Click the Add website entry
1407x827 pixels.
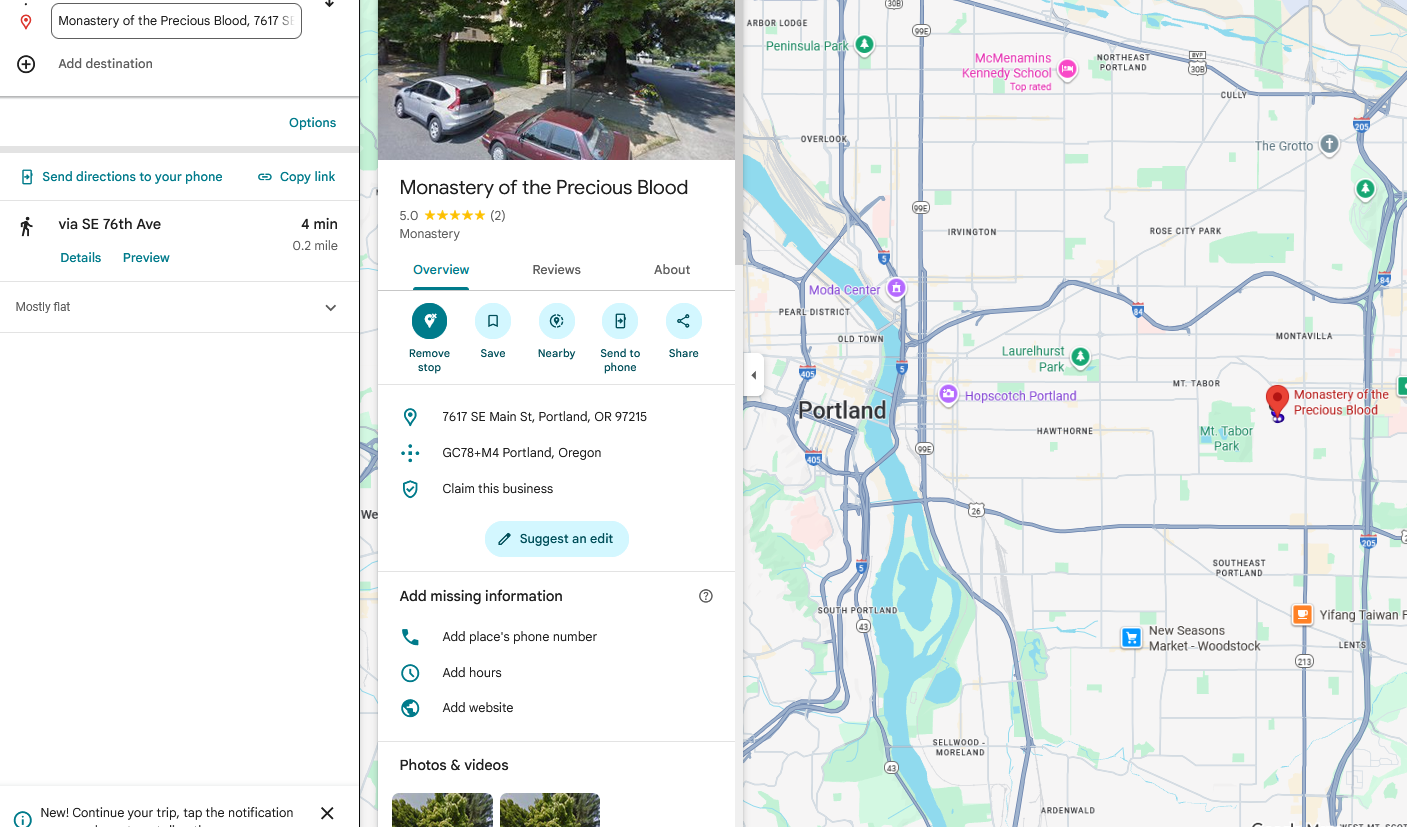click(478, 708)
